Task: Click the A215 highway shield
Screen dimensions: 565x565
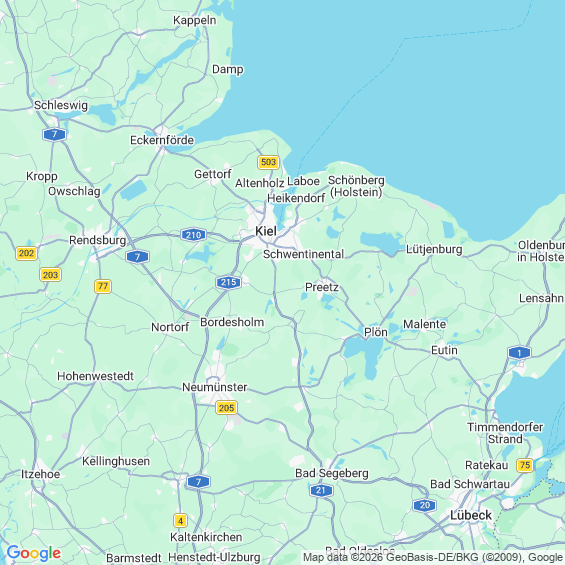Action: (x=228, y=282)
